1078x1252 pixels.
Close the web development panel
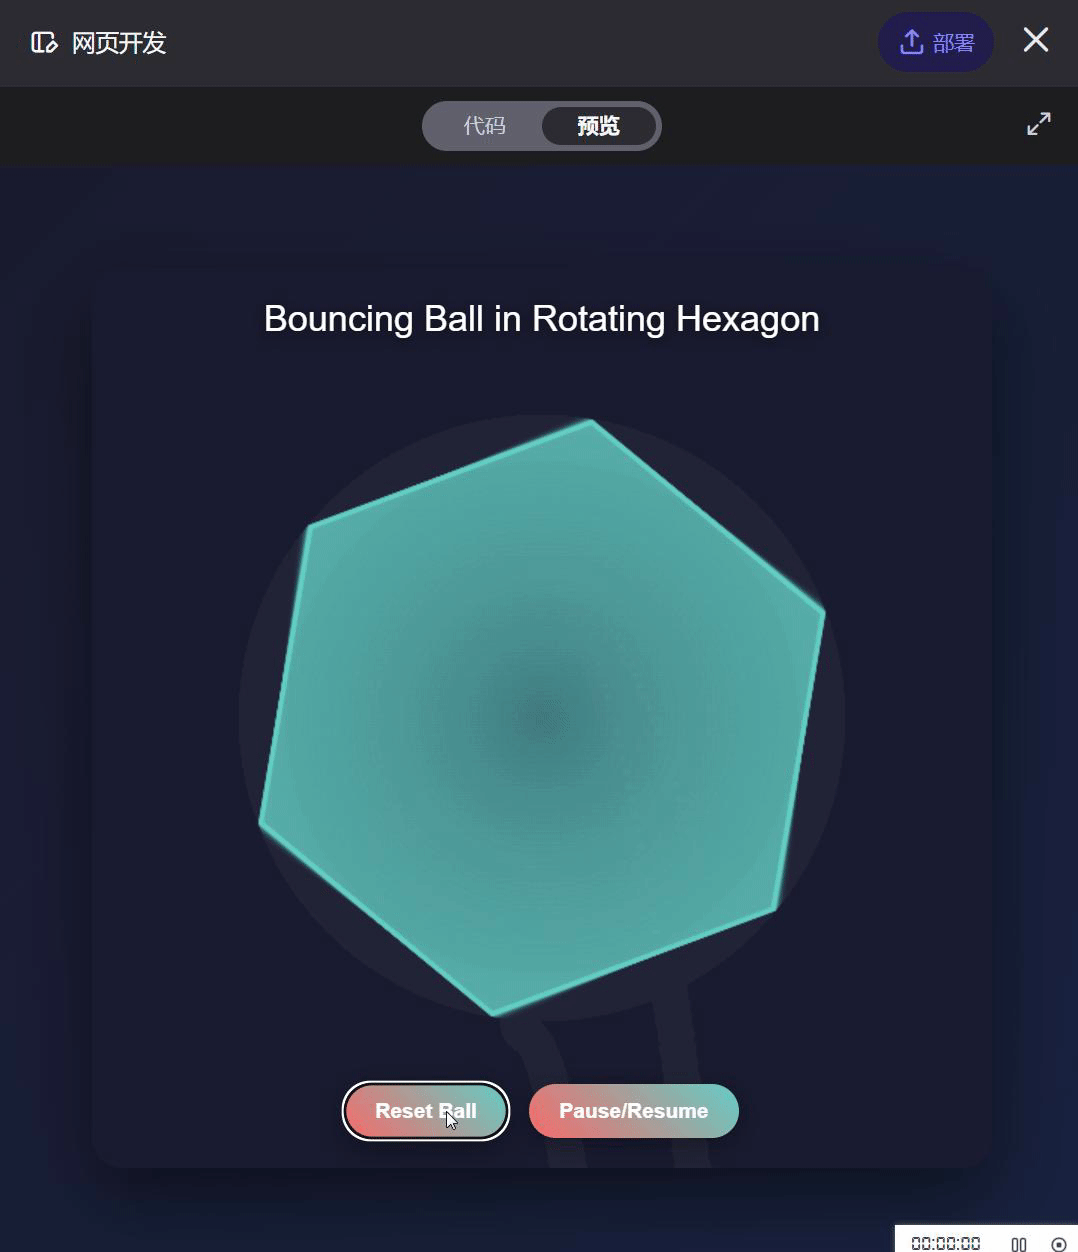[x=1035, y=40]
